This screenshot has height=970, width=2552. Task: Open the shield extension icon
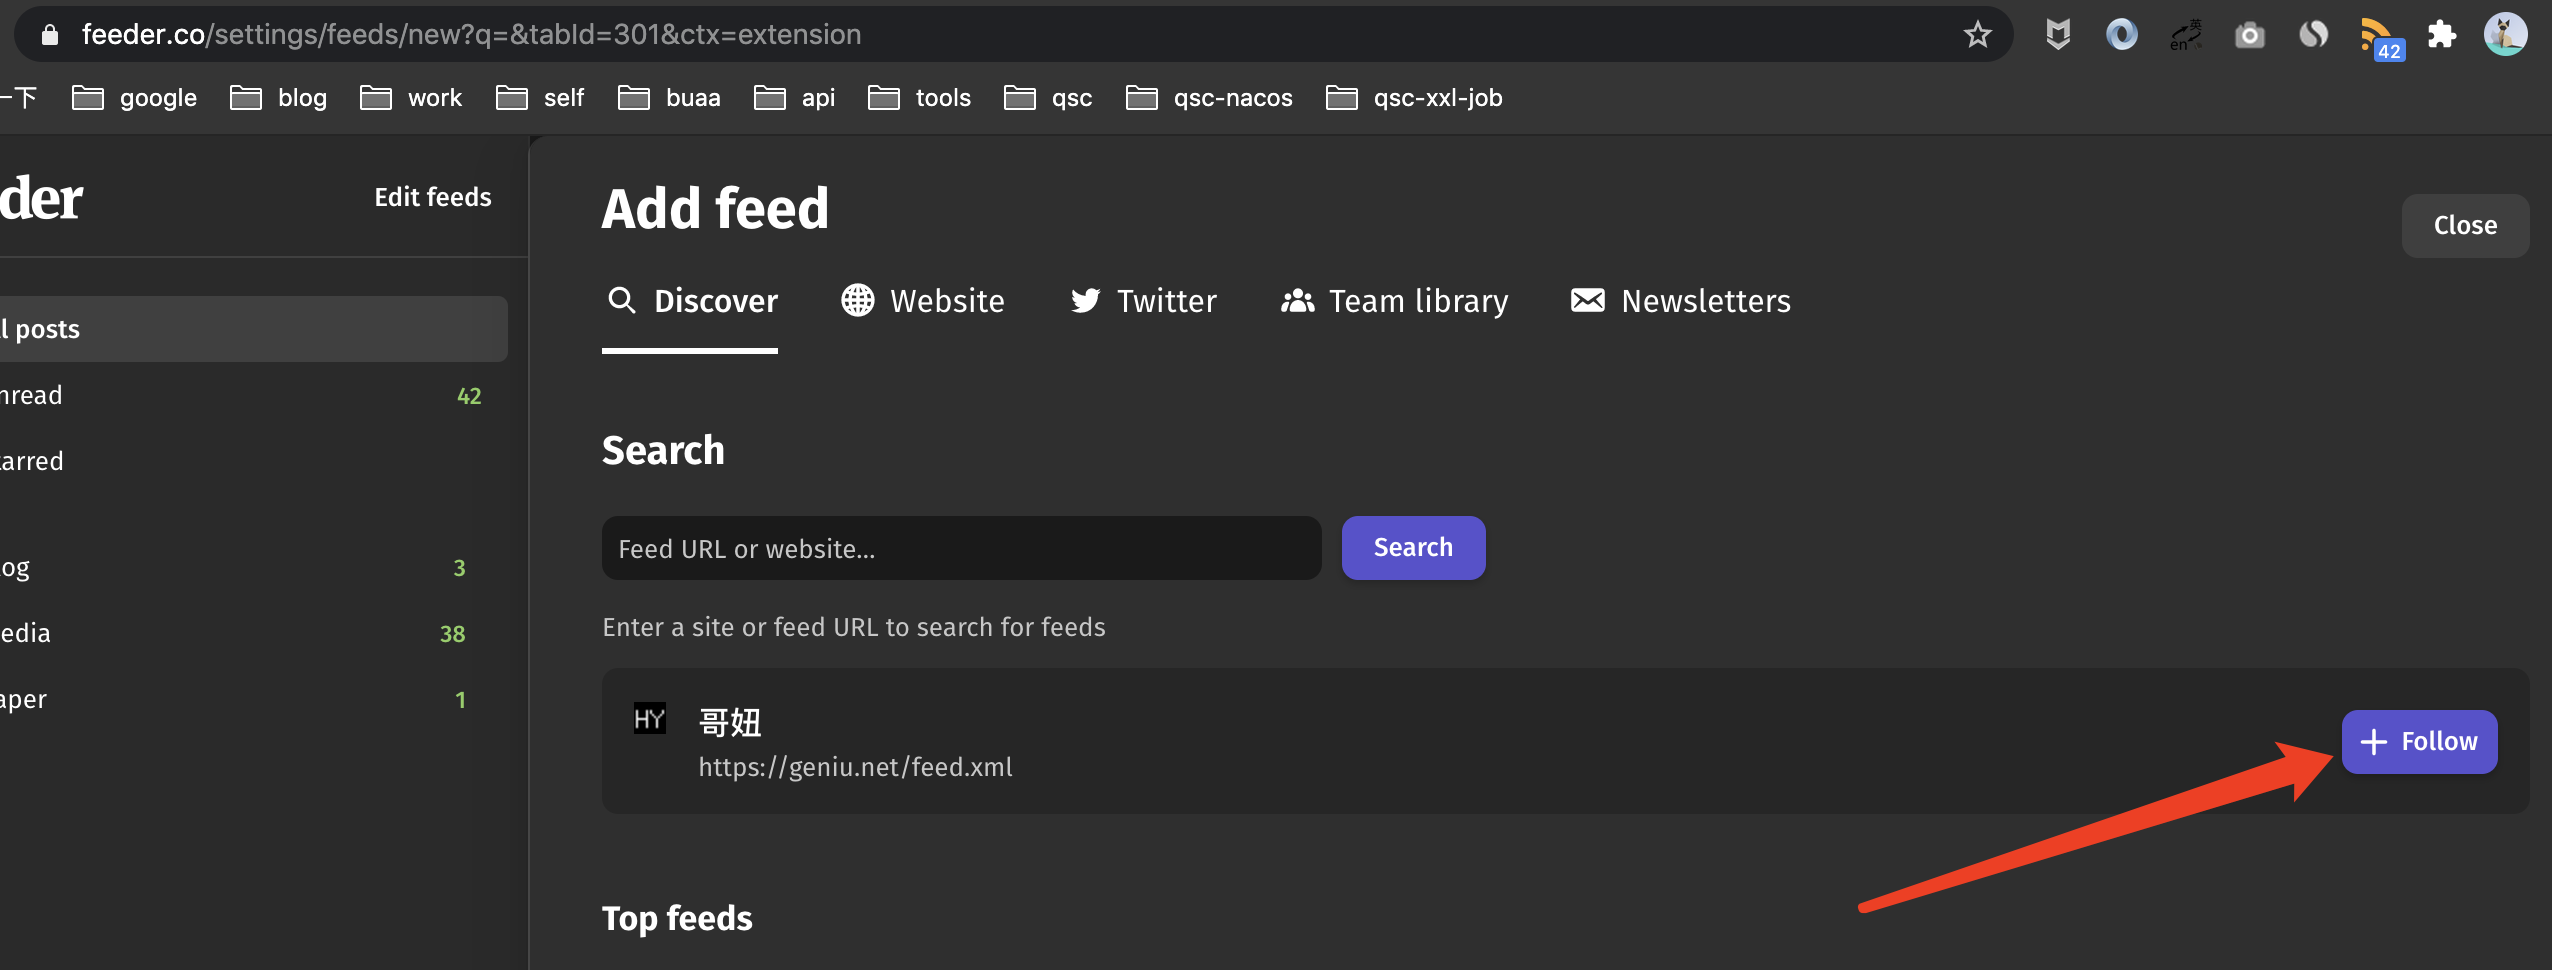pyautogui.click(x=2057, y=35)
